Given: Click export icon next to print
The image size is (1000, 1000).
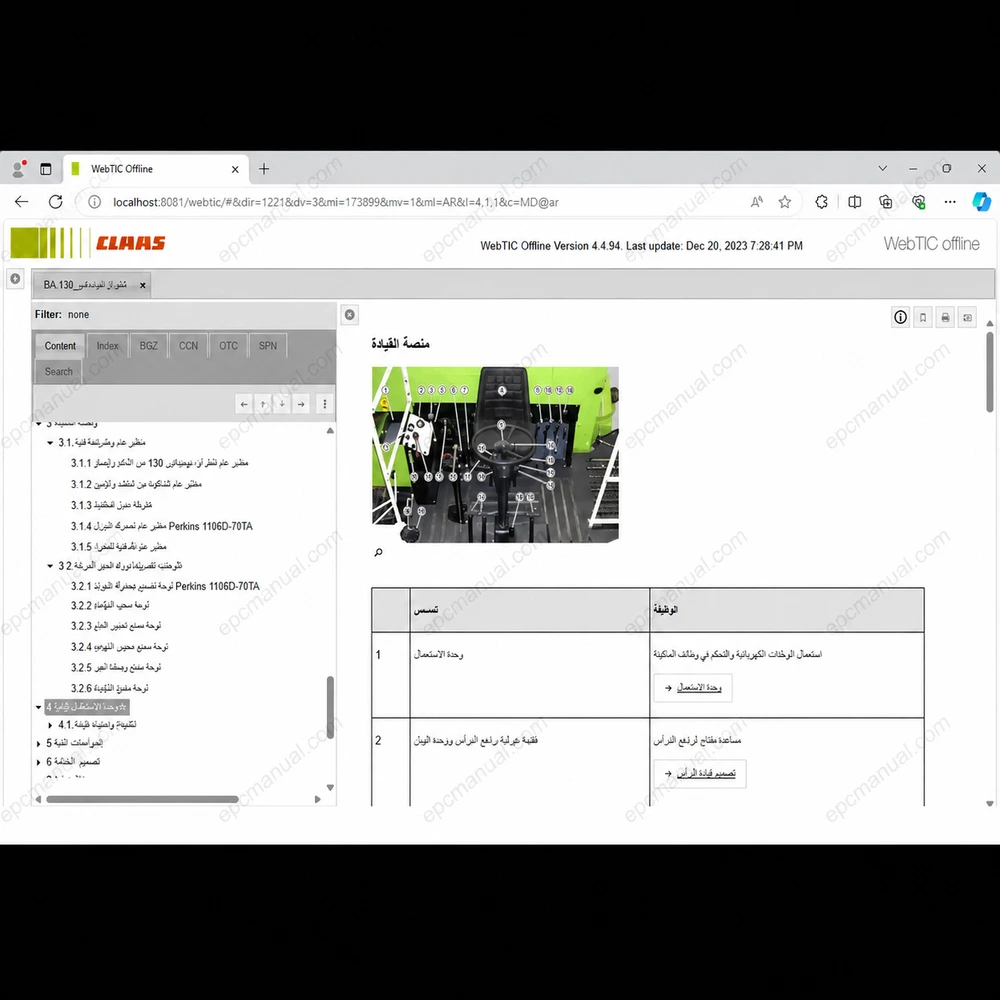Looking at the screenshot, I should point(967,317).
